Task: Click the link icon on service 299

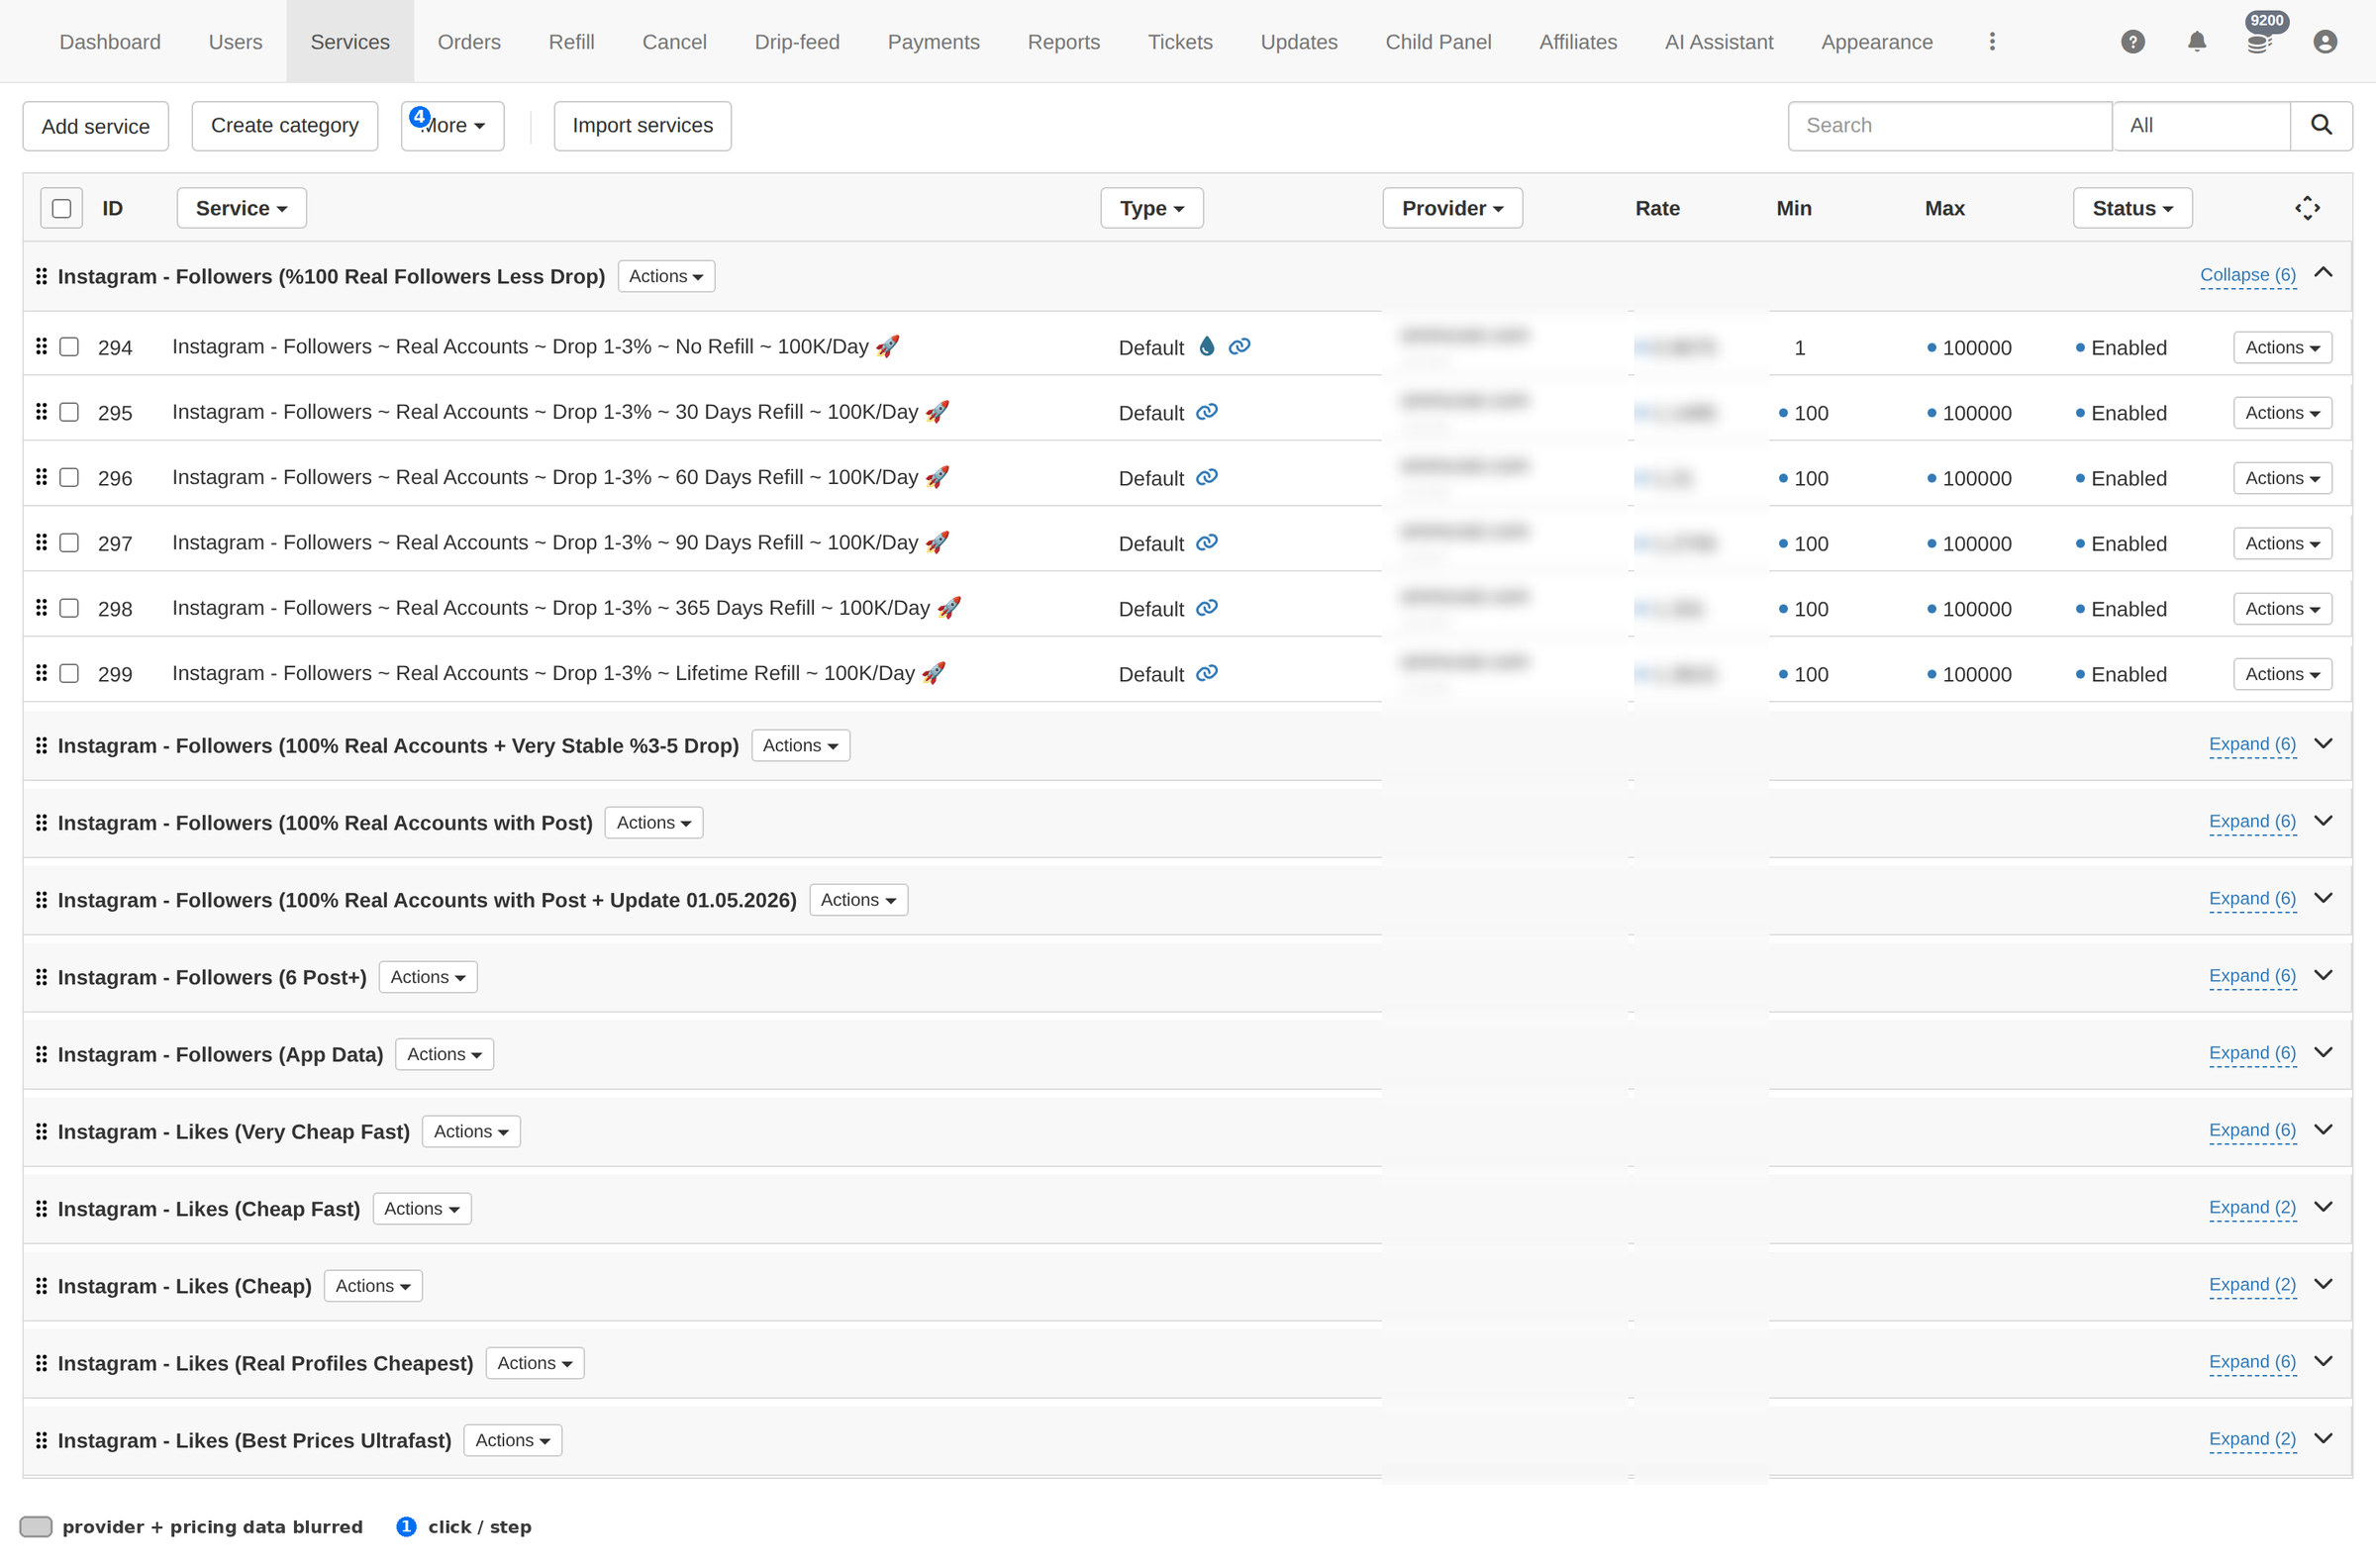Action: [x=1207, y=673]
